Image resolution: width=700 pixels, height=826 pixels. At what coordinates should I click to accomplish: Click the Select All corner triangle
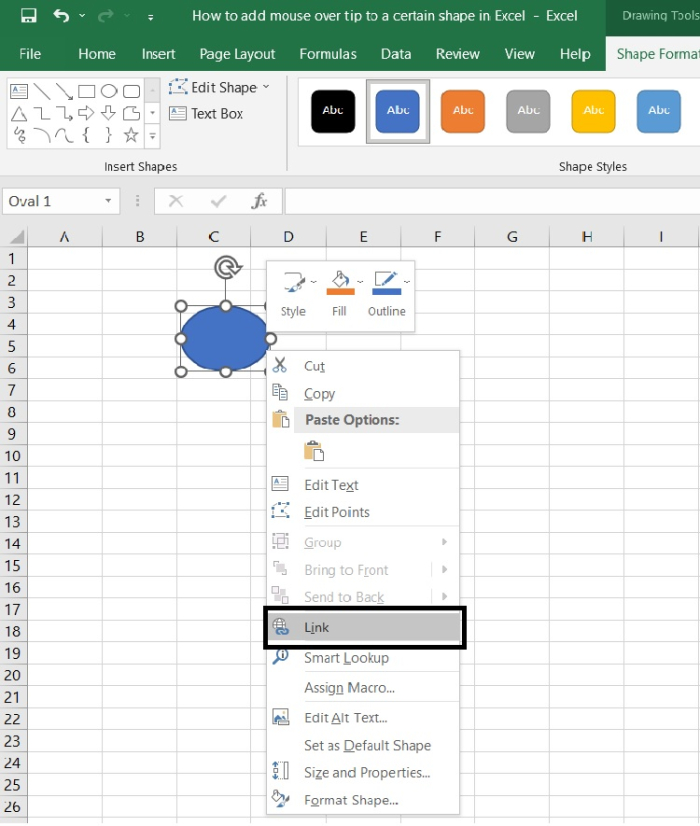pos(16,237)
